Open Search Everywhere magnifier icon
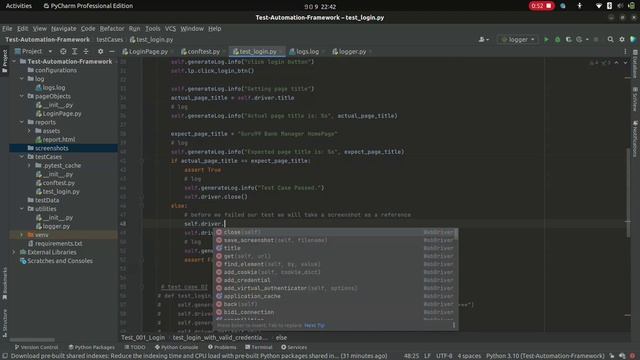Screen dimensions: 640x360 tap(610, 40)
